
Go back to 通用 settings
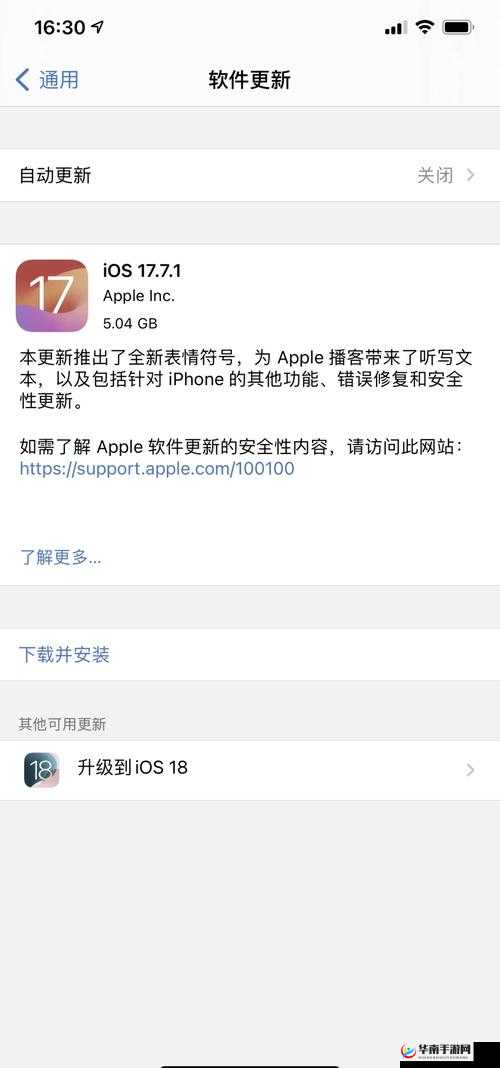pyautogui.click(x=46, y=80)
